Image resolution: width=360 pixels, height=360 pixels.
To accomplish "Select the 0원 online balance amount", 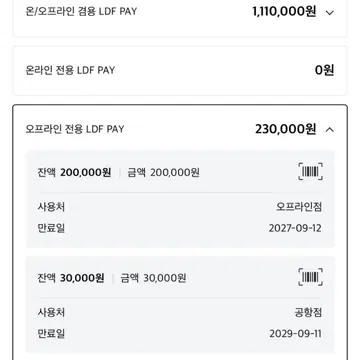I will pos(324,70).
